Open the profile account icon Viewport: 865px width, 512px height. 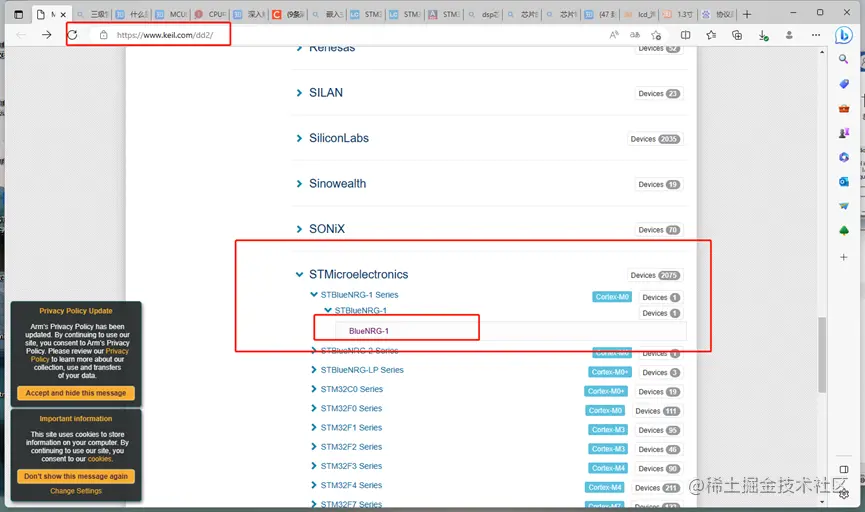pos(789,35)
